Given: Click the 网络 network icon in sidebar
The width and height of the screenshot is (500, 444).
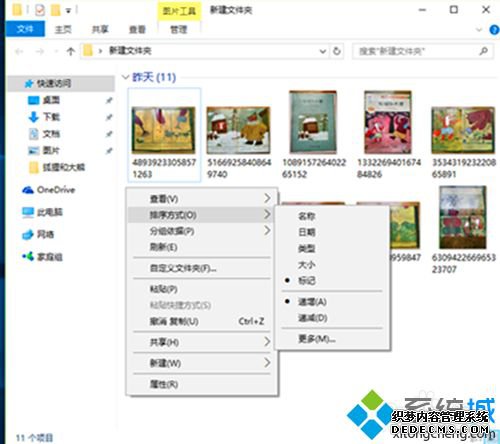Looking at the screenshot, I should pos(28,235).
